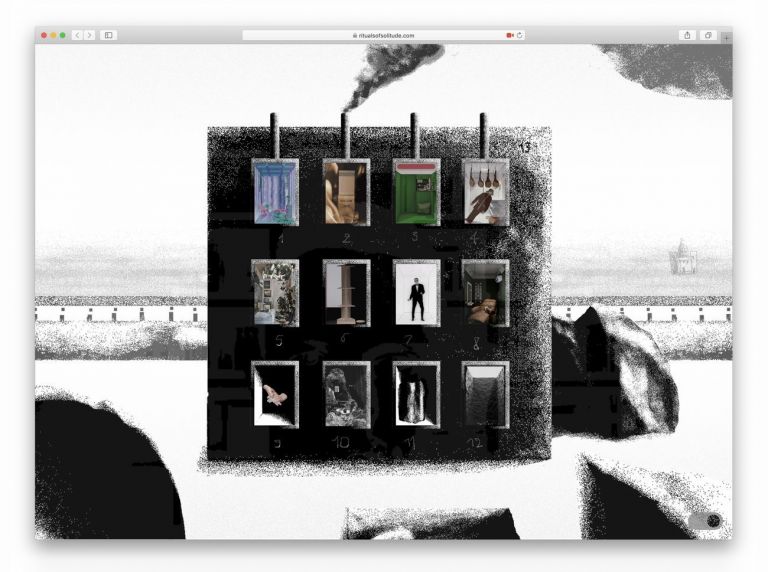Open window 3 with the green room
768x572 pixels.
(x=416, y=192)
